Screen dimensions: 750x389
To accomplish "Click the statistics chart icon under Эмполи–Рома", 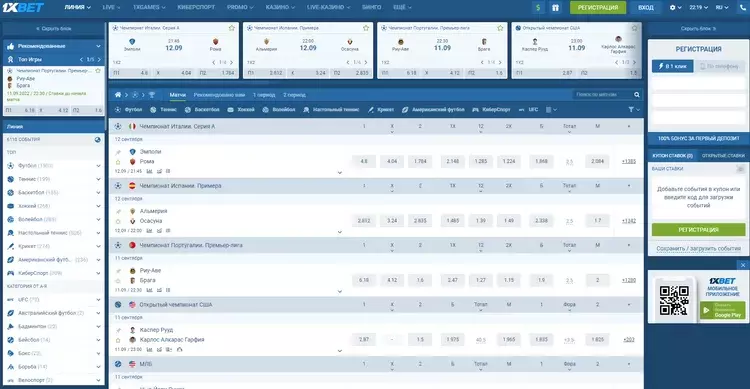I will pyautogui.click(x=149, y=171).
